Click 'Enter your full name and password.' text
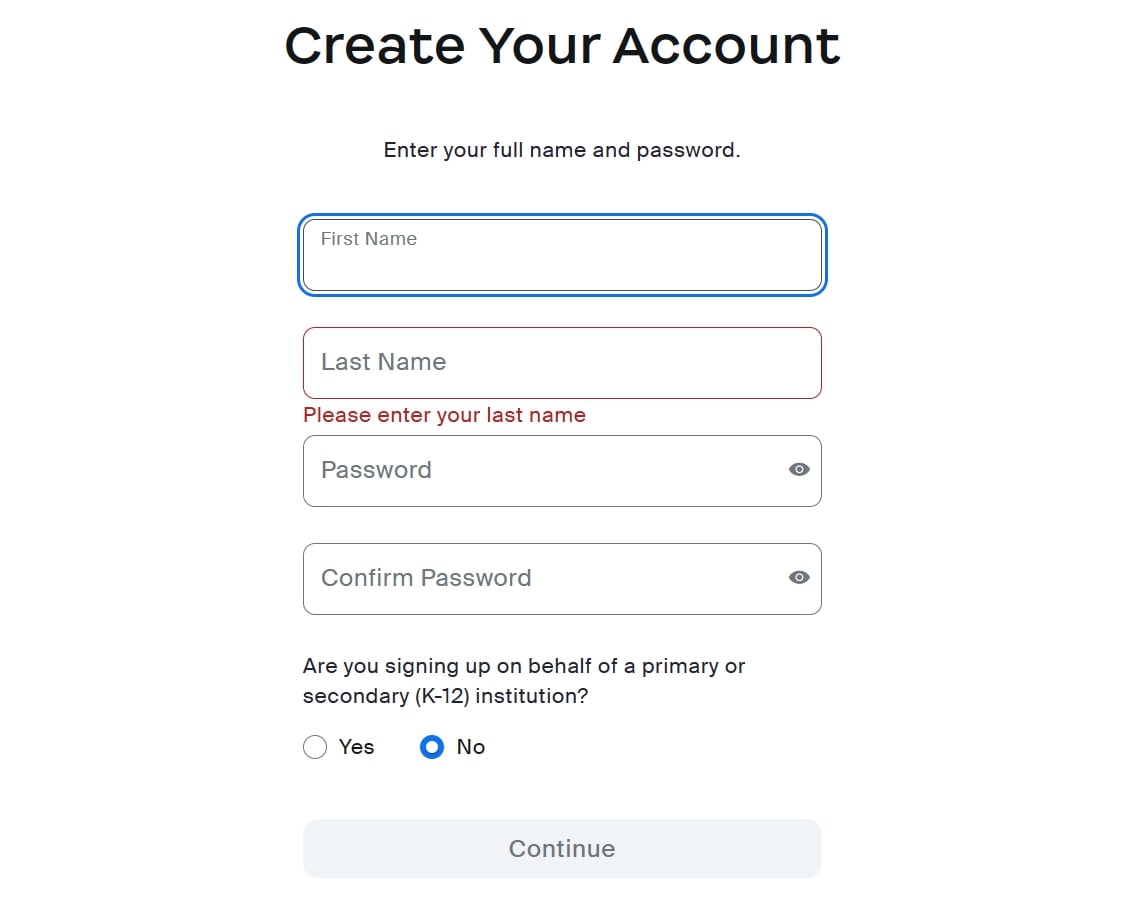The height and width of the screenshot is (904, 1134). [x=562, y=150]
